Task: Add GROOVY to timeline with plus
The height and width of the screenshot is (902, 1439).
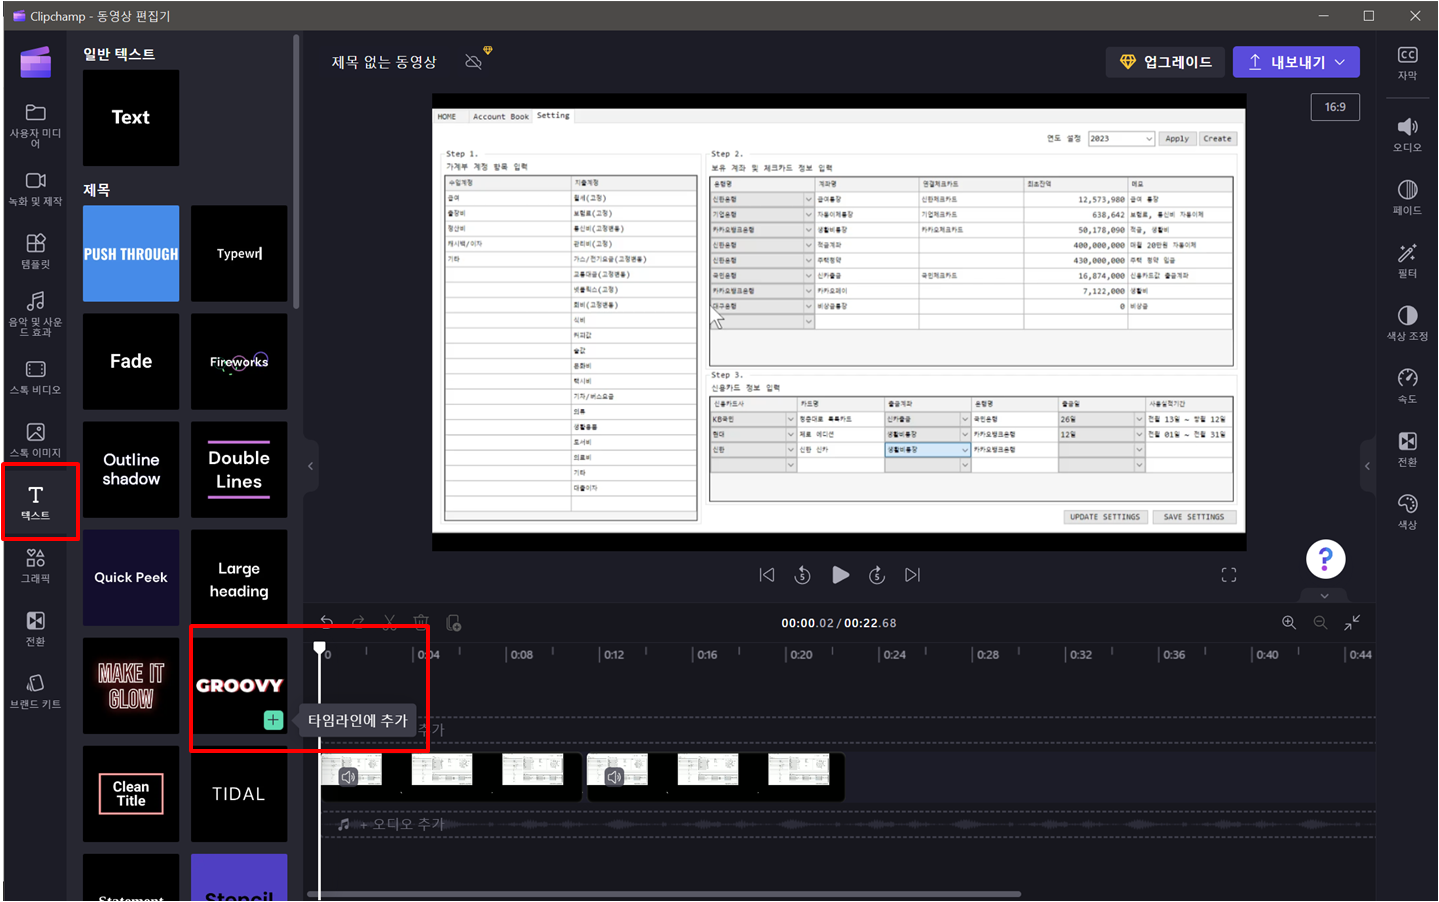Action: [x=273, y=720]
